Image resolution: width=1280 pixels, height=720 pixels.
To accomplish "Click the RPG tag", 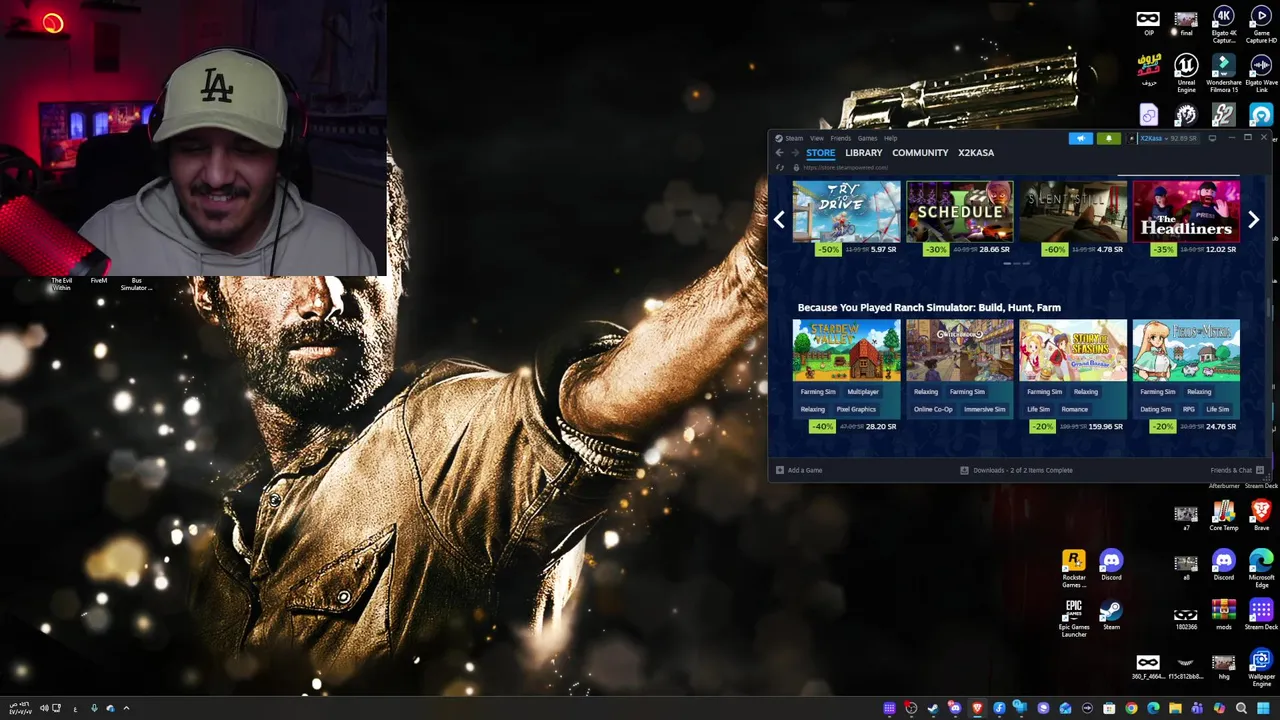I will coord(1189,409).
